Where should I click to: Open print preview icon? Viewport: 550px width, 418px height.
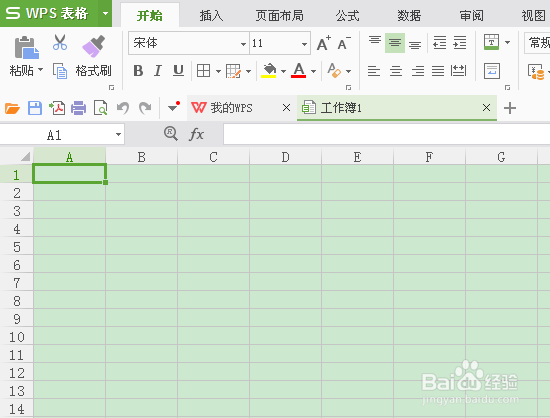point(101,108)
